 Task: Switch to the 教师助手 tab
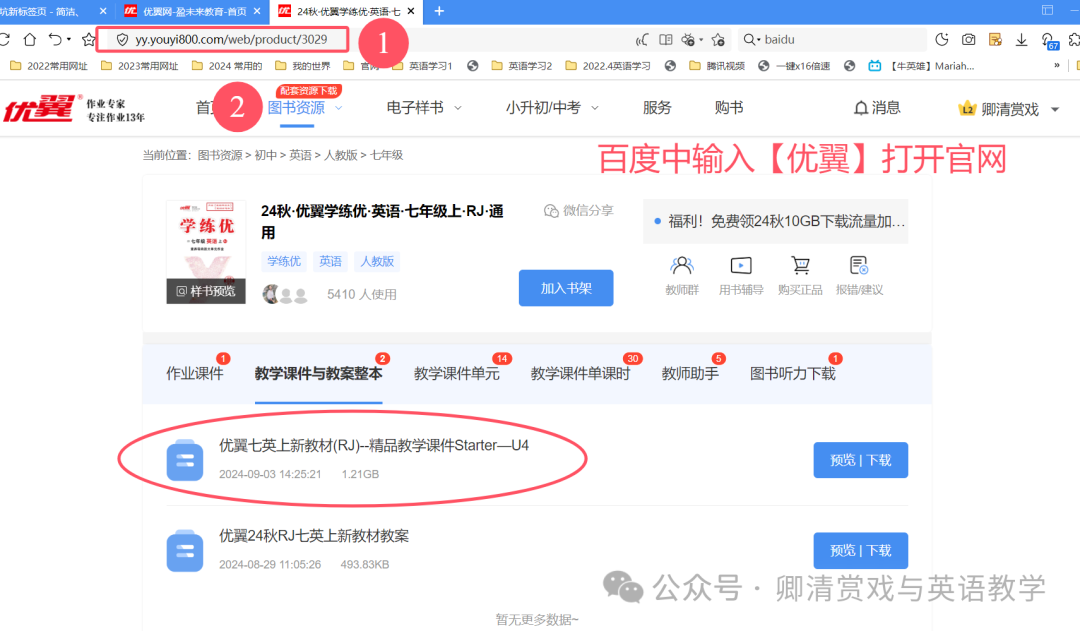(690, 373)
